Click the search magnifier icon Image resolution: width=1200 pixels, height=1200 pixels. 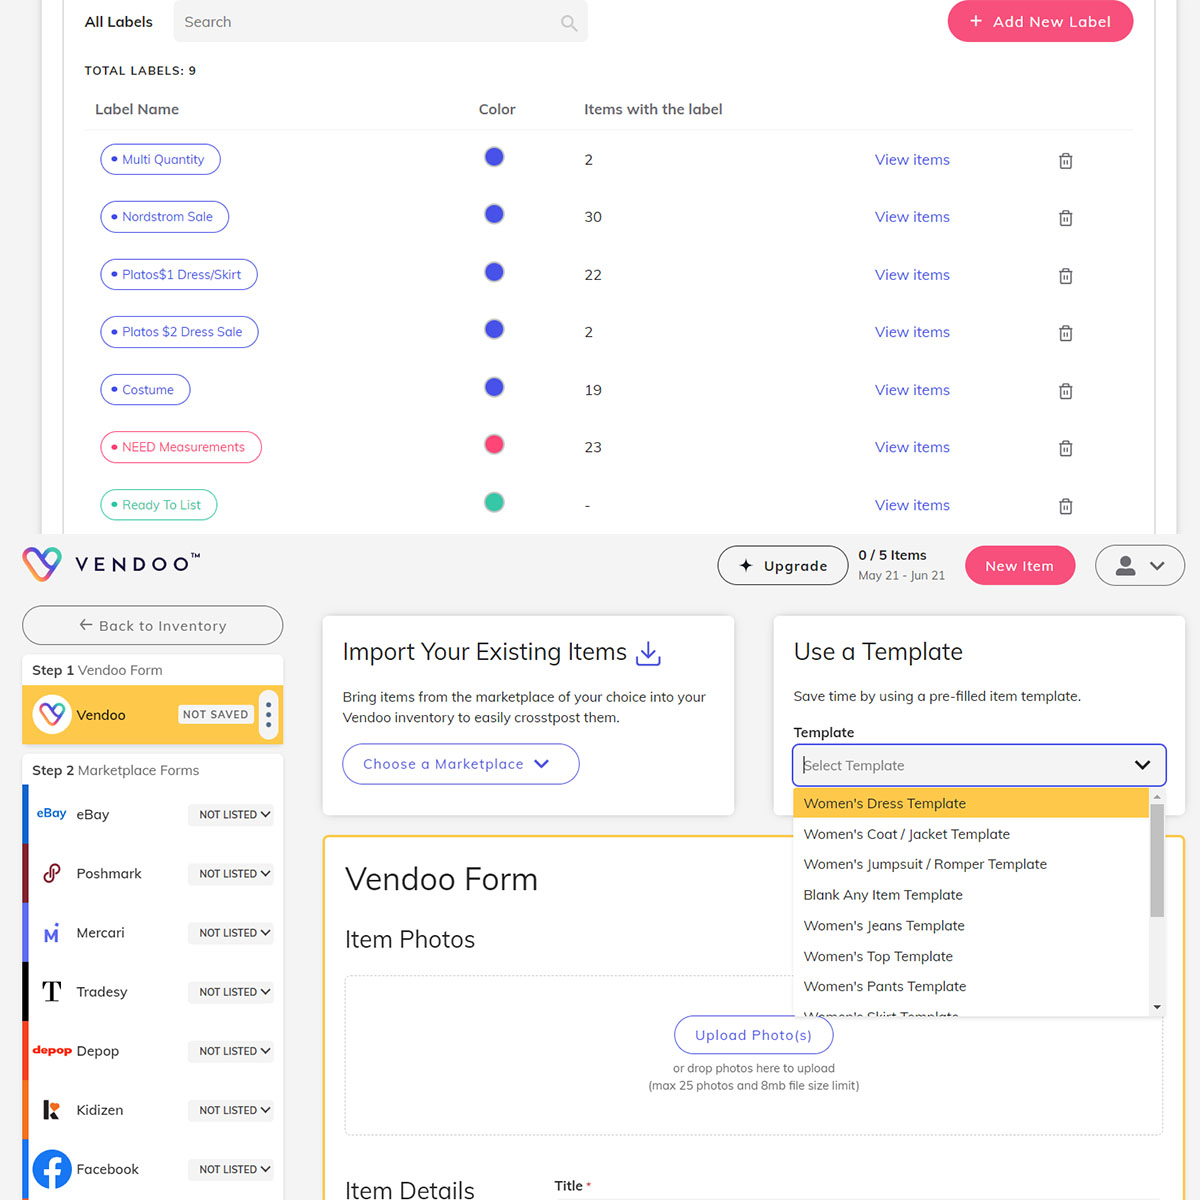coord(569,23)
